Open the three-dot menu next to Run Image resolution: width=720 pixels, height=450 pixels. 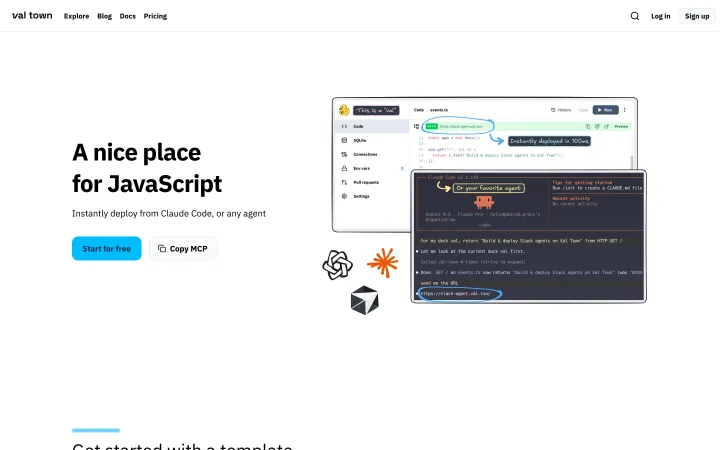(x=624, y=110)
